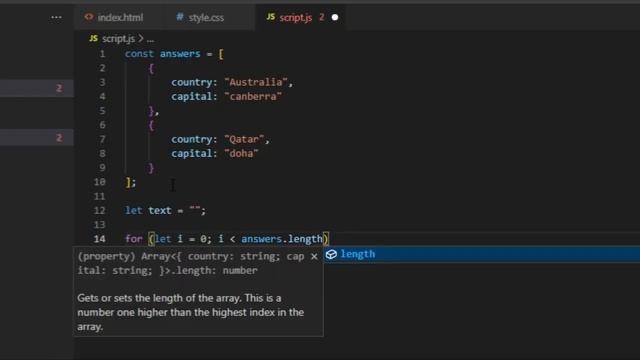The image size is (640, 360).
Task: Click the error count 2 on script.js tab
Action: (x=322, y=17)
